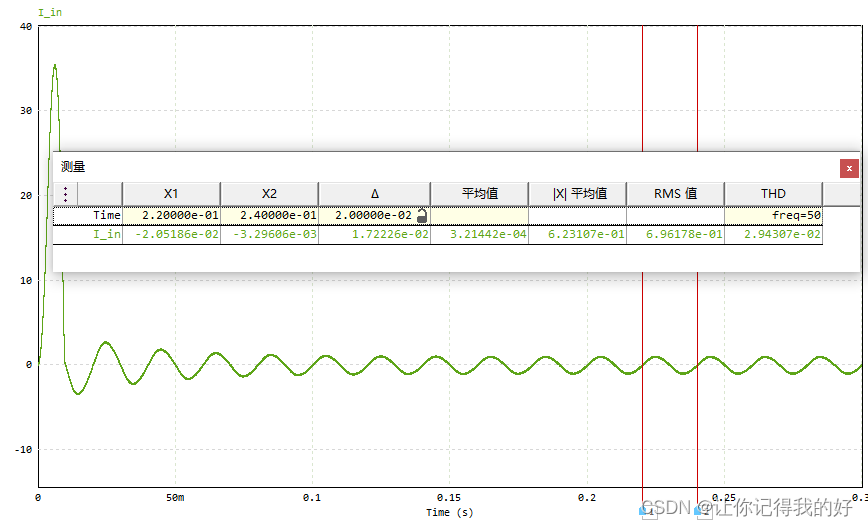The width and height of the screenshot is (868, 526).
Task: Click THD value 2.94307e-02
Action: click(x=773, y=234)
